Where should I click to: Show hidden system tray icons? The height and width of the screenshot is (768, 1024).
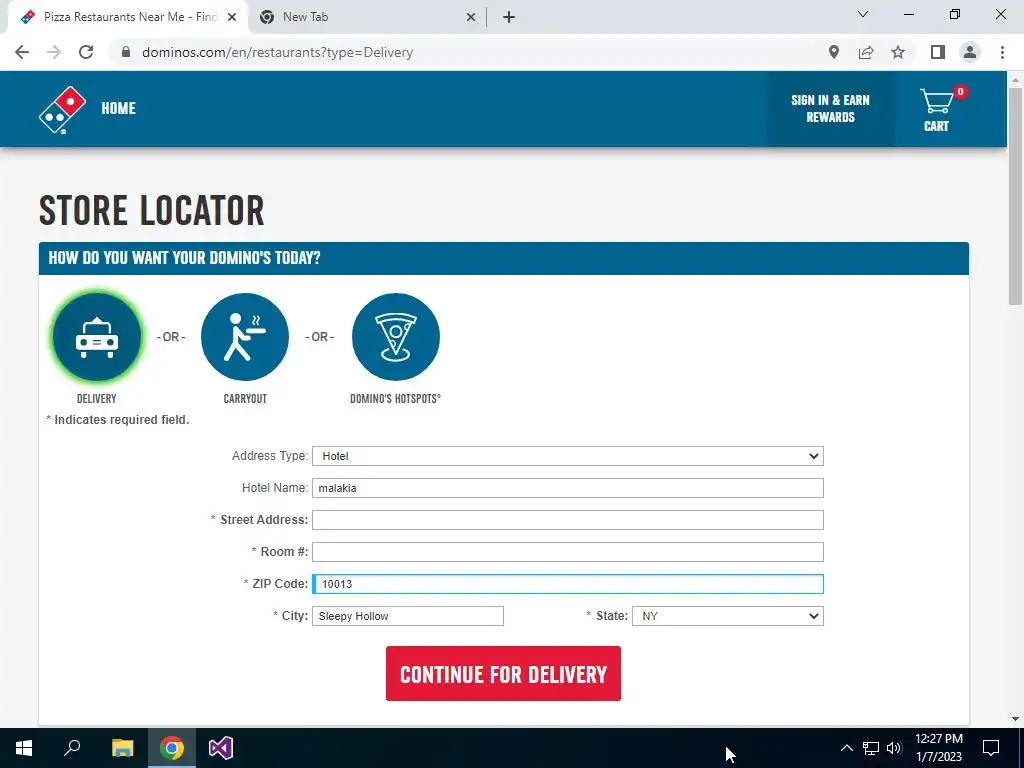coord(846,748)
